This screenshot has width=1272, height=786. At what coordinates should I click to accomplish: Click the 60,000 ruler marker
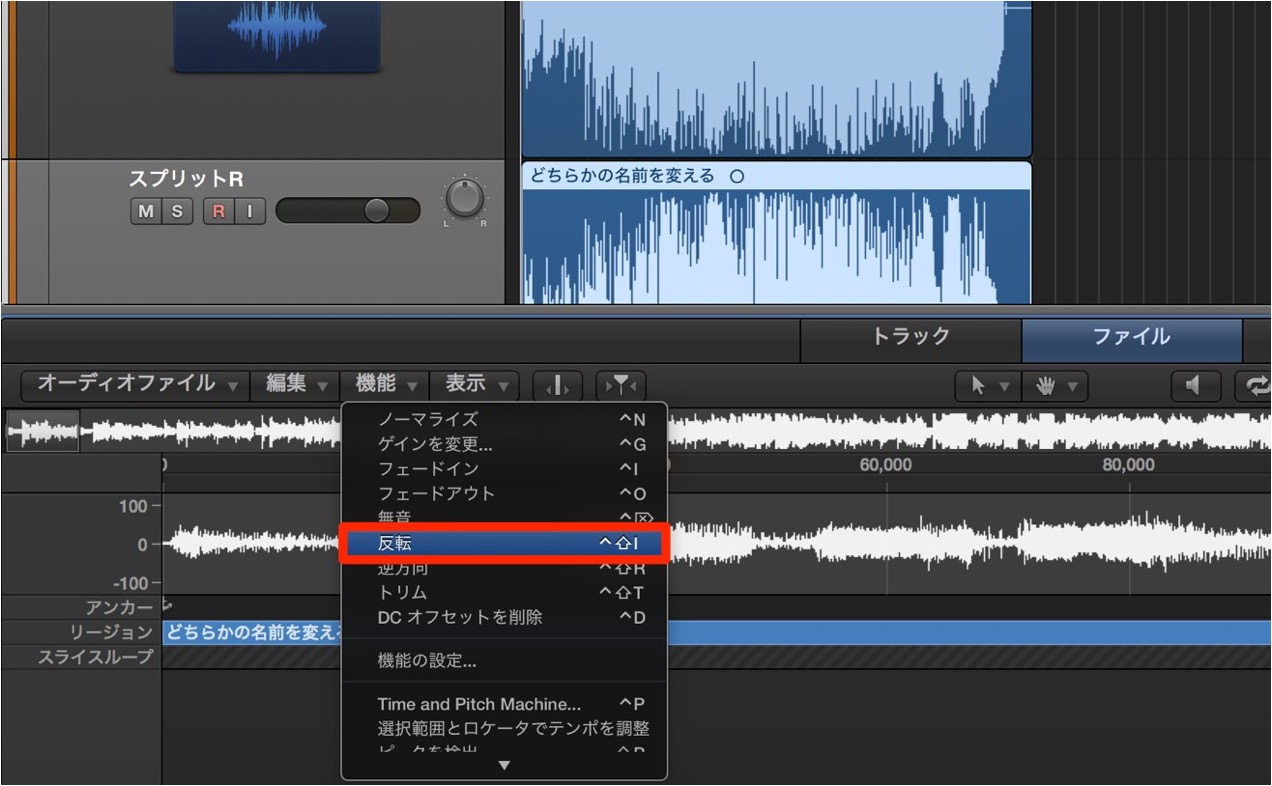pos(886,465)
